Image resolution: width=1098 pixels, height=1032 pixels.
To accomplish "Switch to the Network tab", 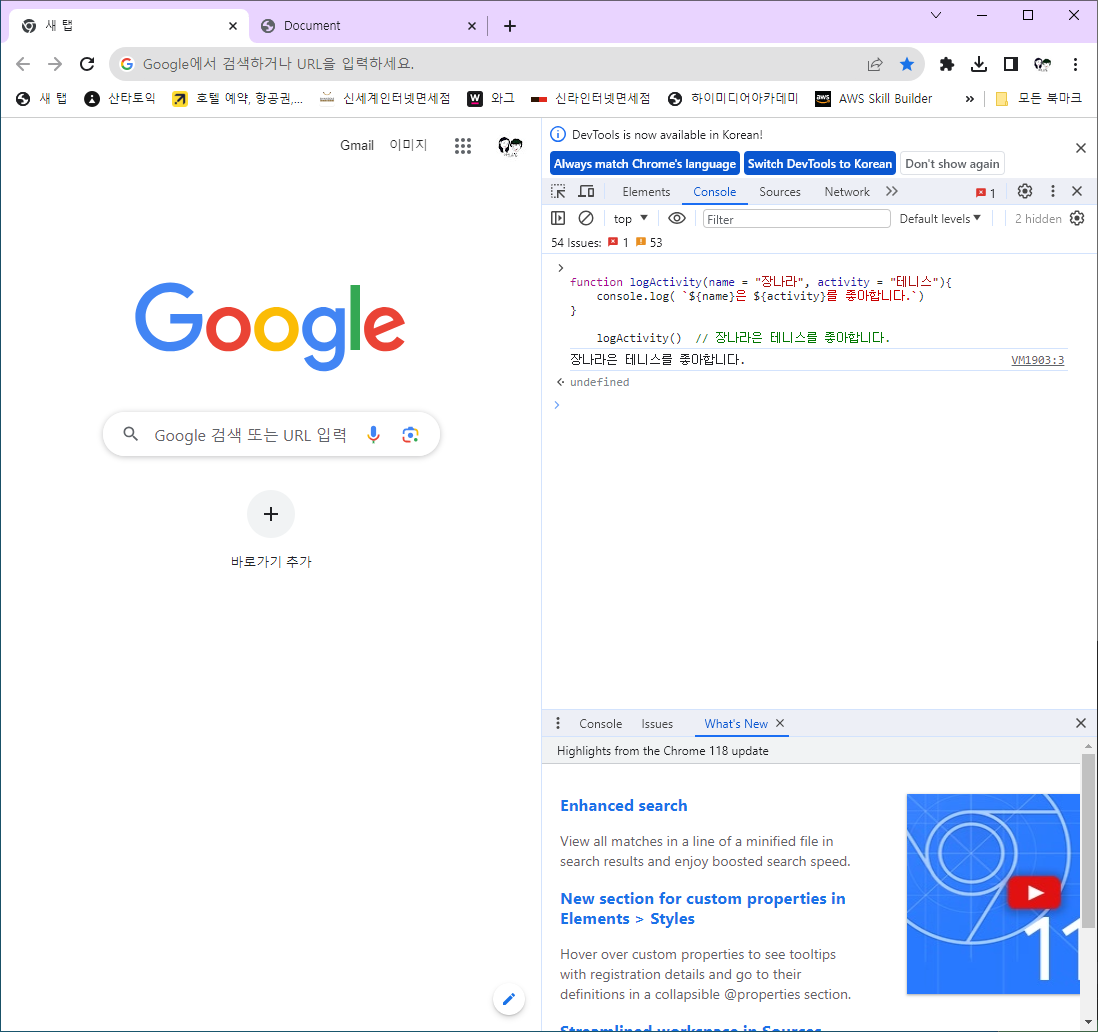I will (847, 192).
